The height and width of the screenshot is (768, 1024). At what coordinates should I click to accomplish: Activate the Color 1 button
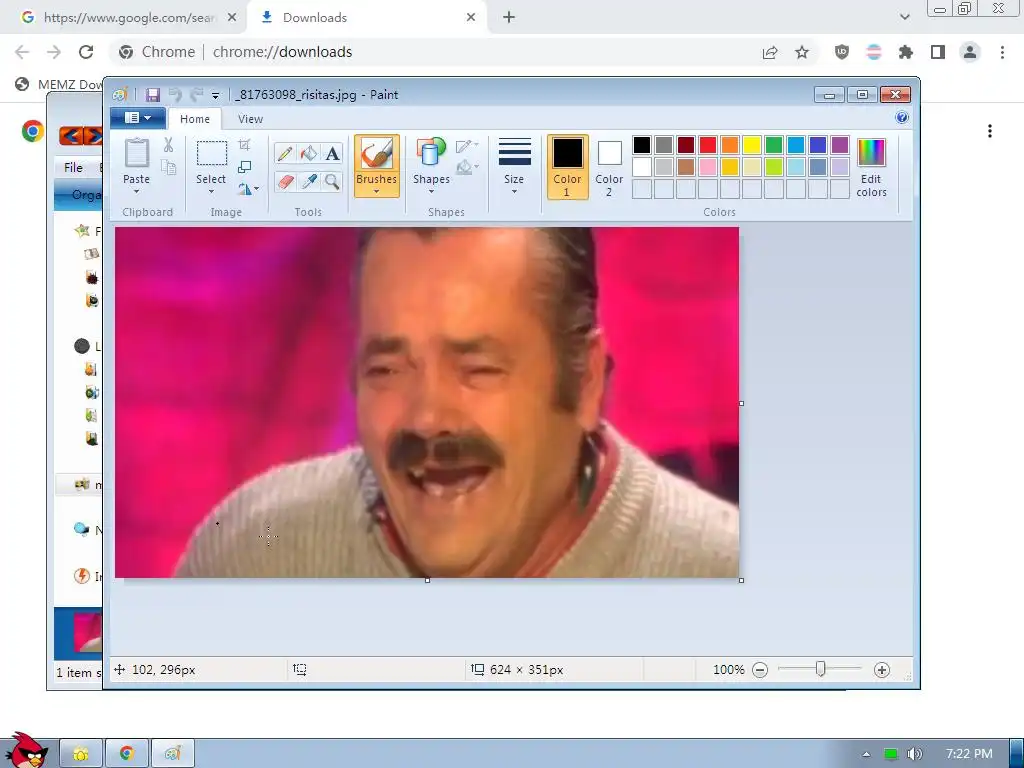[568, 167]
